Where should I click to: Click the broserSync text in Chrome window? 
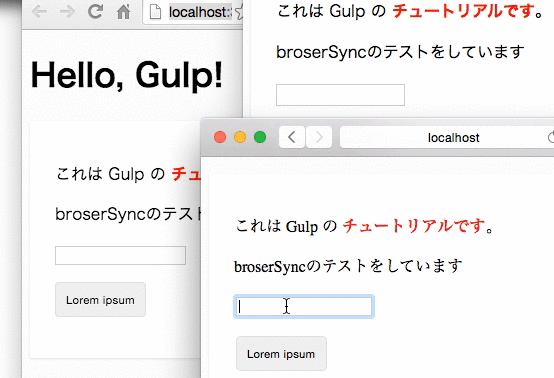(128, 214)
